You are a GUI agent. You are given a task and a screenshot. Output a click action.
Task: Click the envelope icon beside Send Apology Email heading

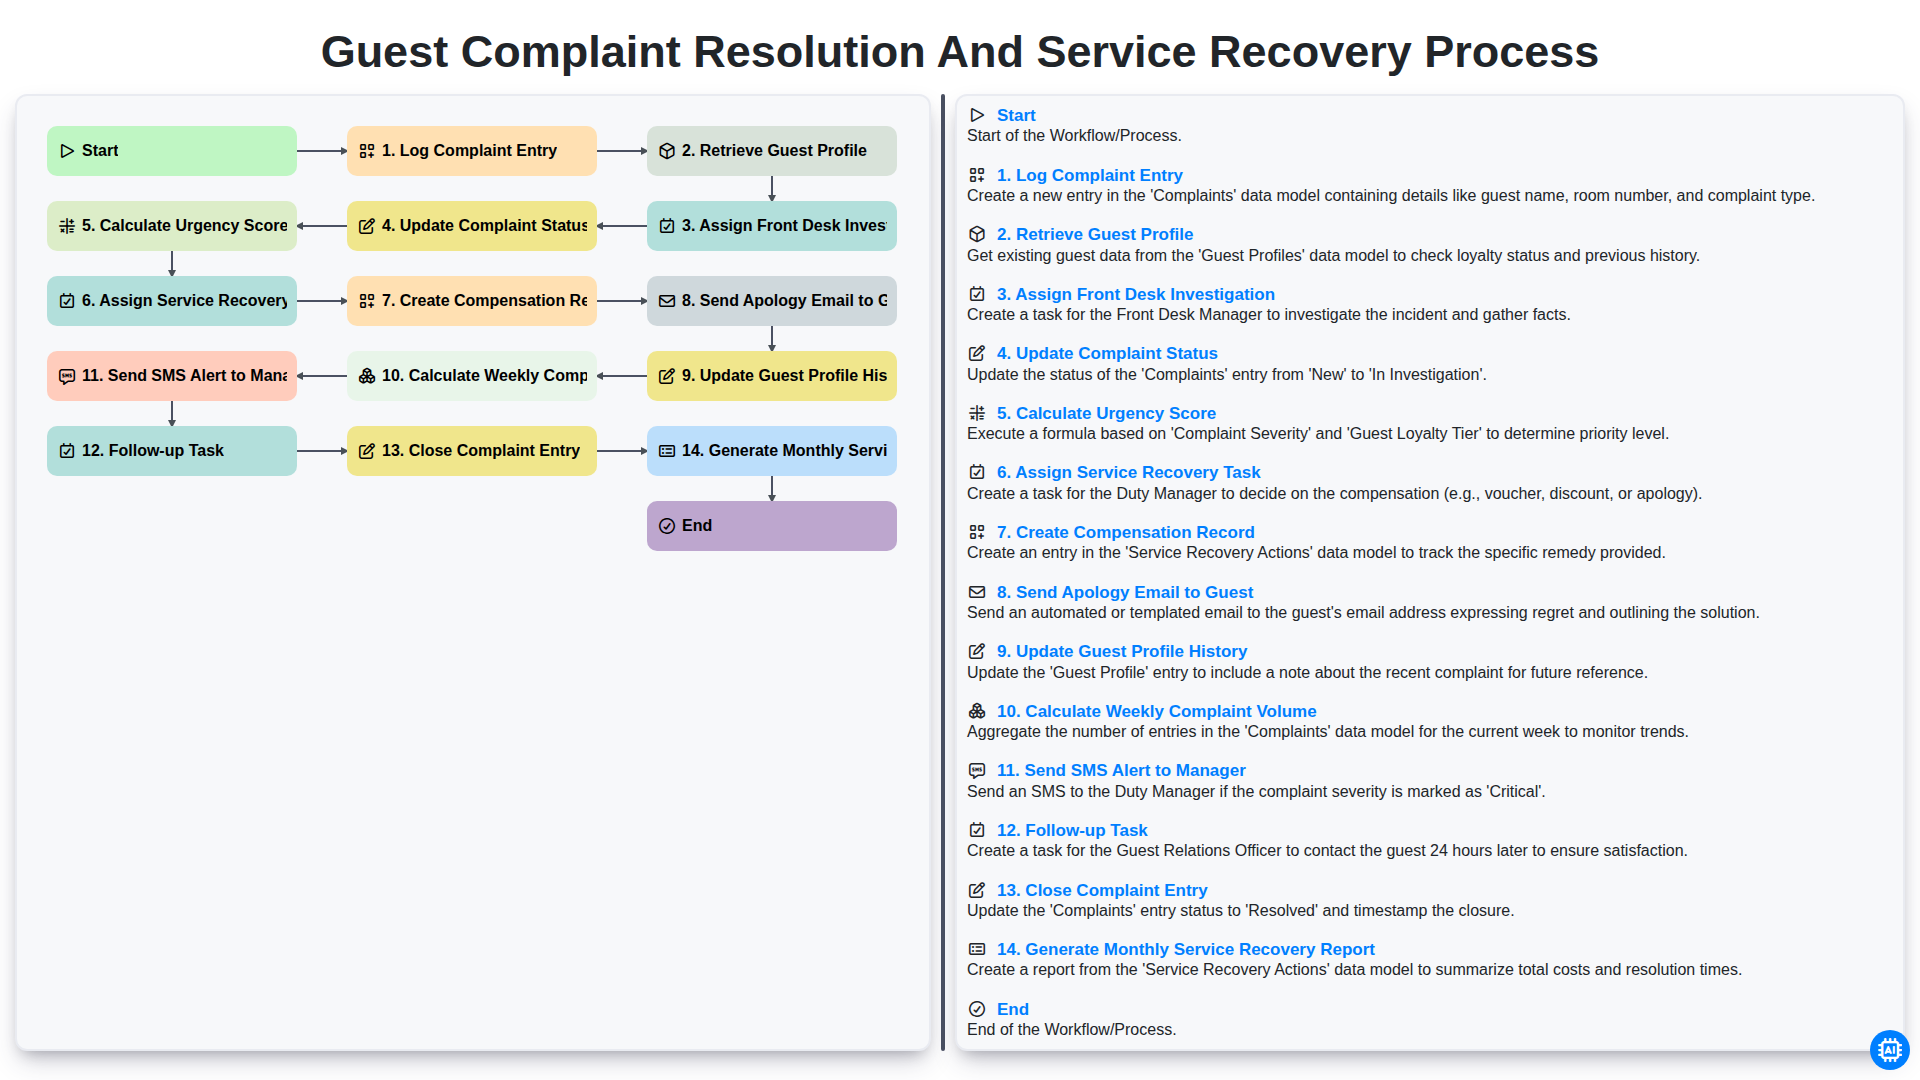[977, 592]
